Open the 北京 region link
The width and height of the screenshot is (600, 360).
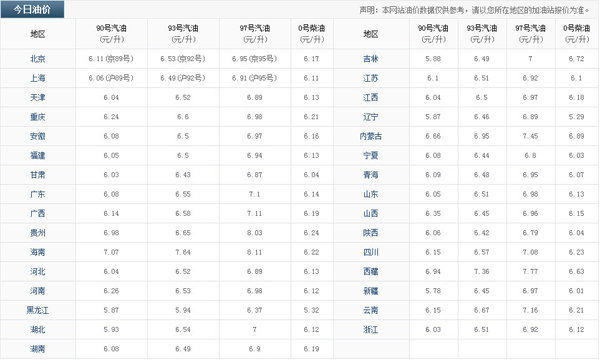click(38, 59)
